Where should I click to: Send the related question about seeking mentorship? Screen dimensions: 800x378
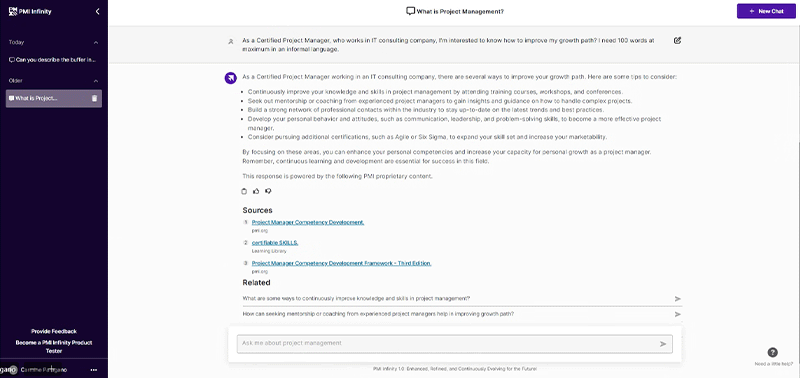coord(678,314)
